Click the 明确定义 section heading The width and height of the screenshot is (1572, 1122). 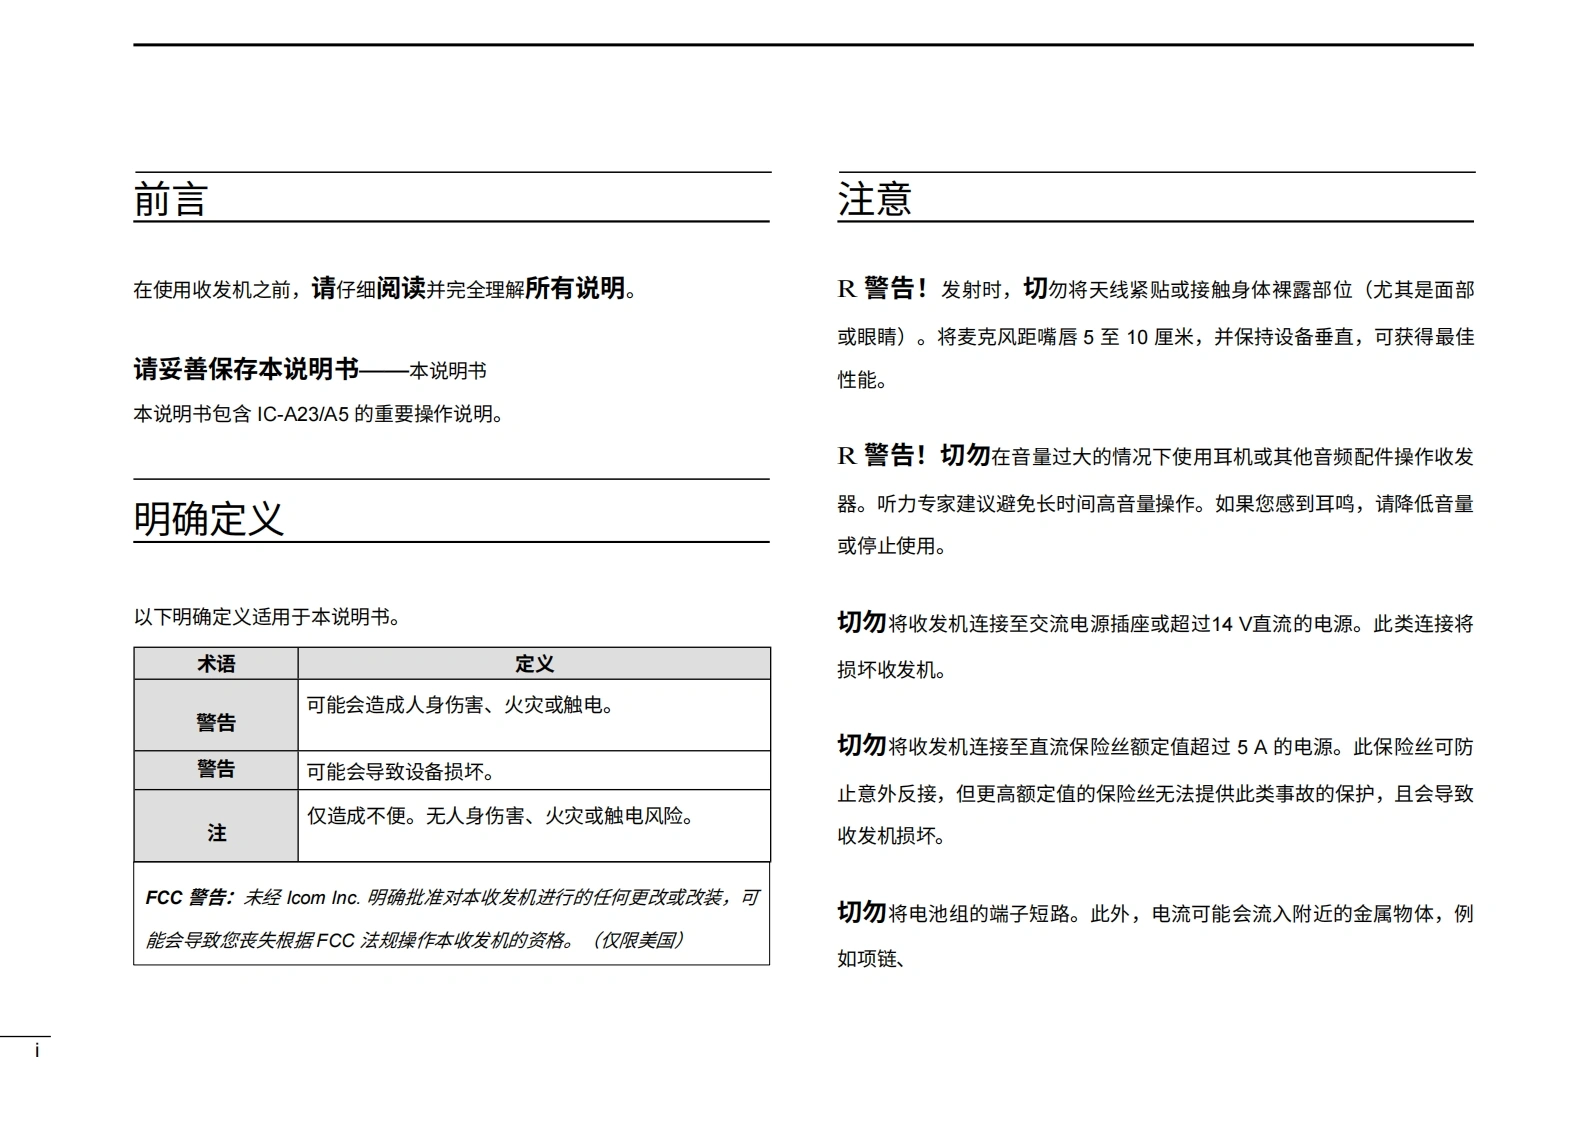click(x=209, y=518)
